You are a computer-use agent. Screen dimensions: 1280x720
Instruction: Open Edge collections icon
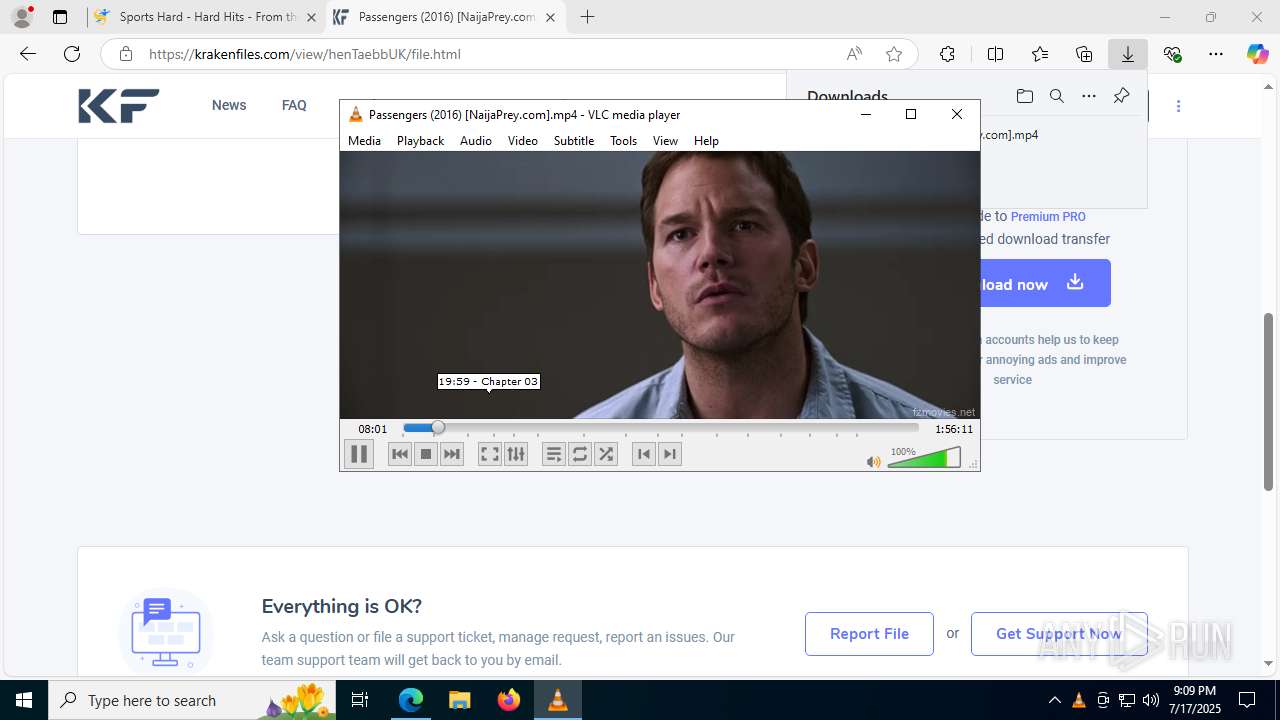click(1084, 54)
